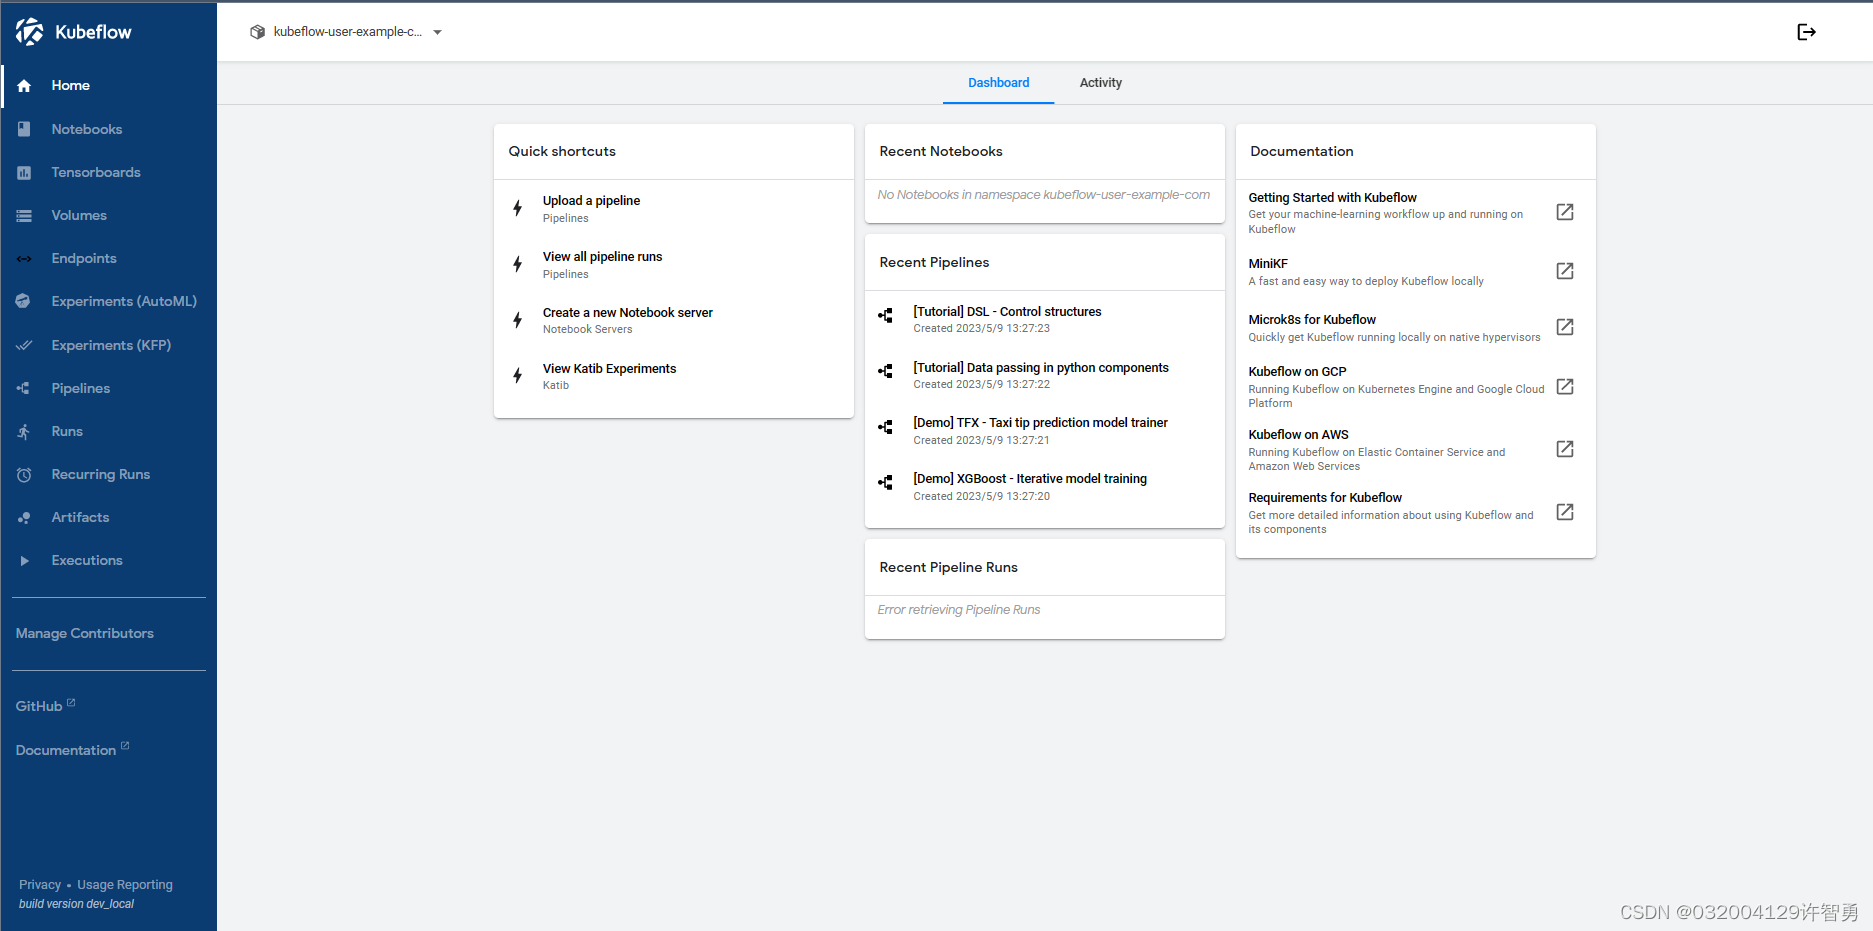Open the Tensorboards sidebar icon
This screenshot has height=931, width=1873.
click(x=24, y=173)
